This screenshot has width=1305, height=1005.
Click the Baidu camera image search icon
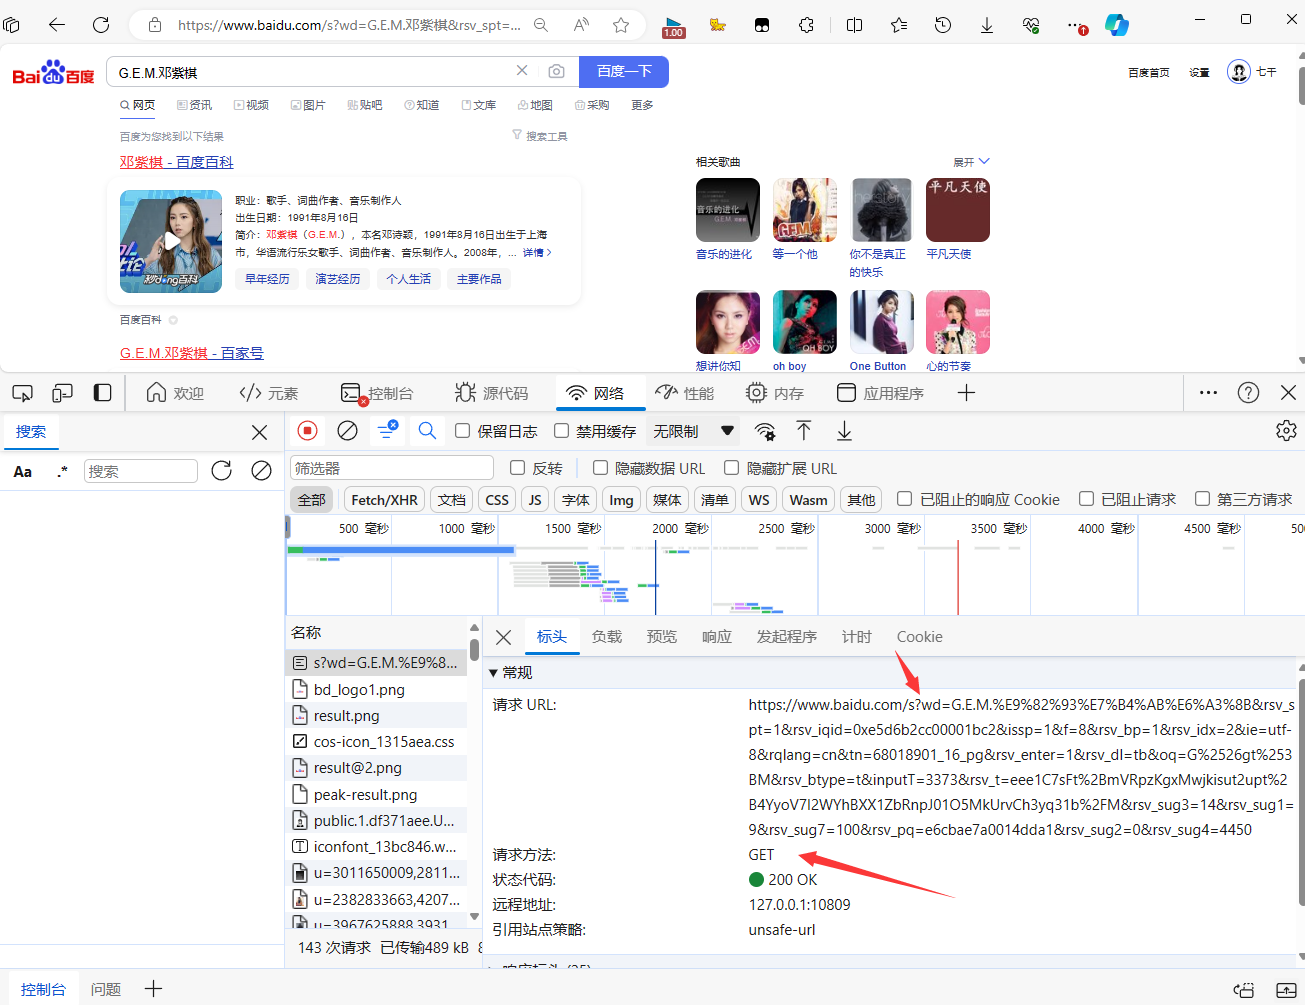(x=556, y=71)
